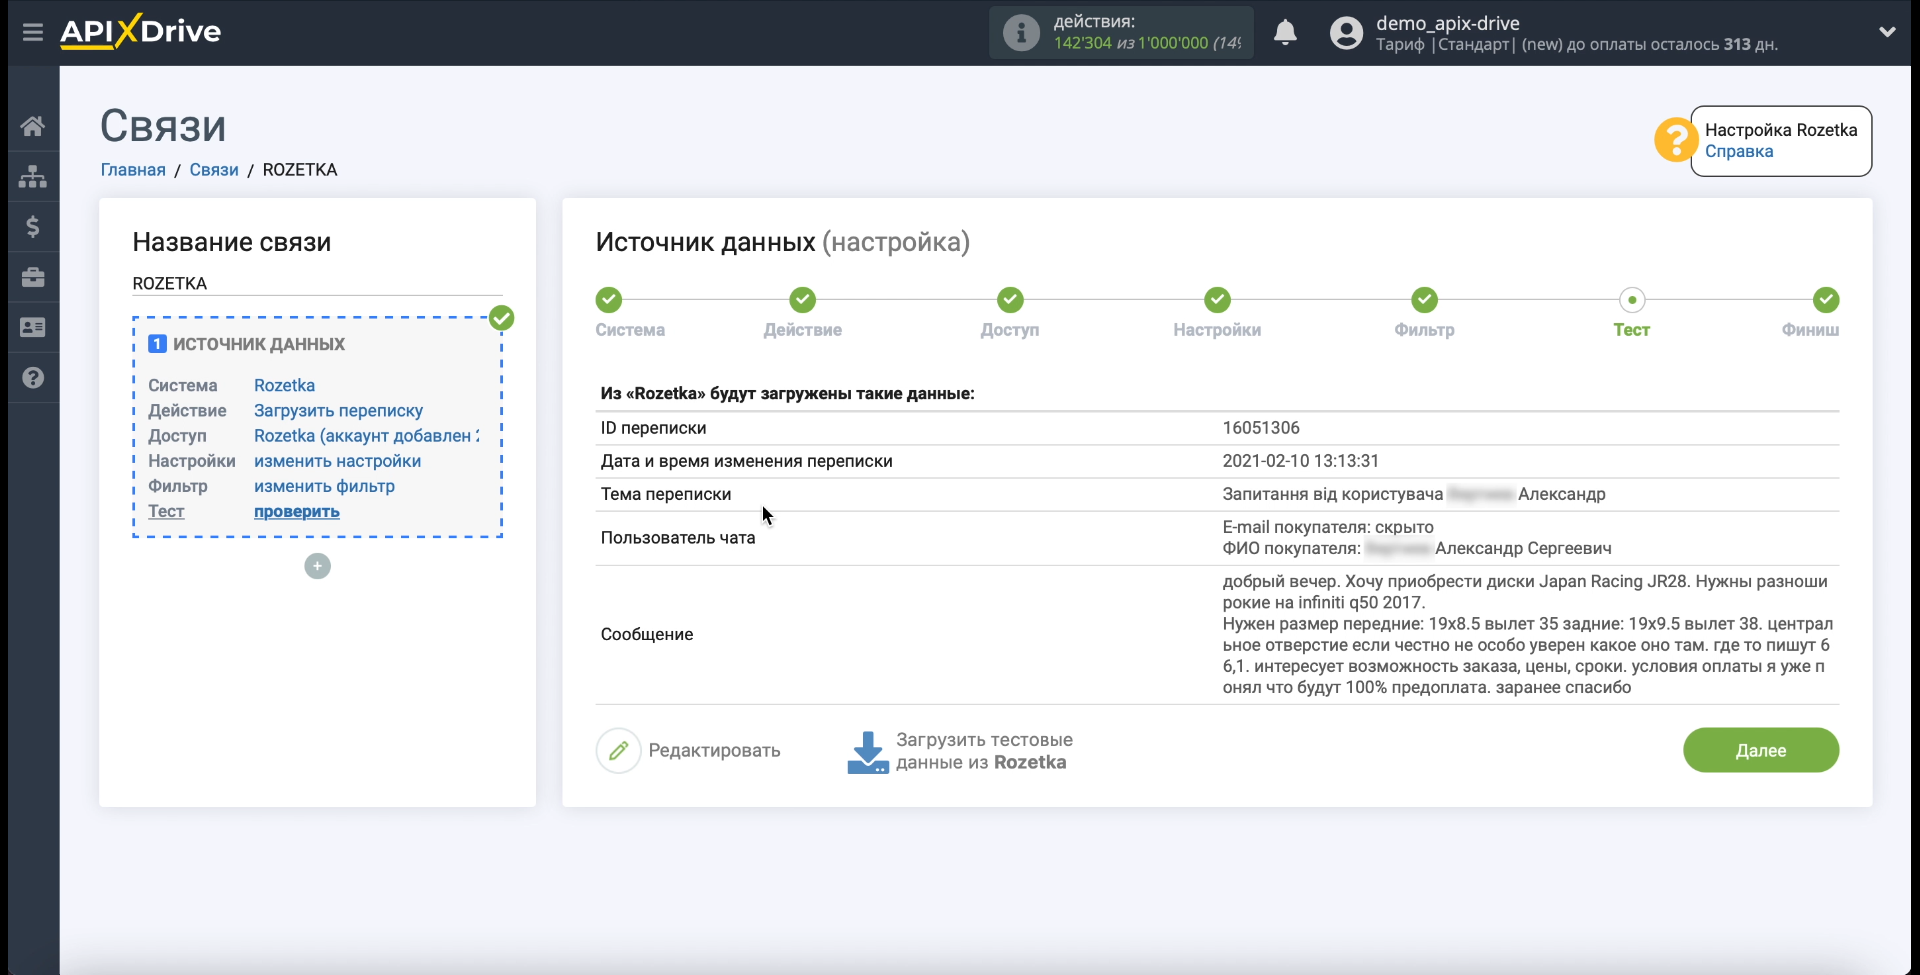Click the demo_apix-drive username
The height and width of the screenshot is (975, 1920).
click(1447, 23)
